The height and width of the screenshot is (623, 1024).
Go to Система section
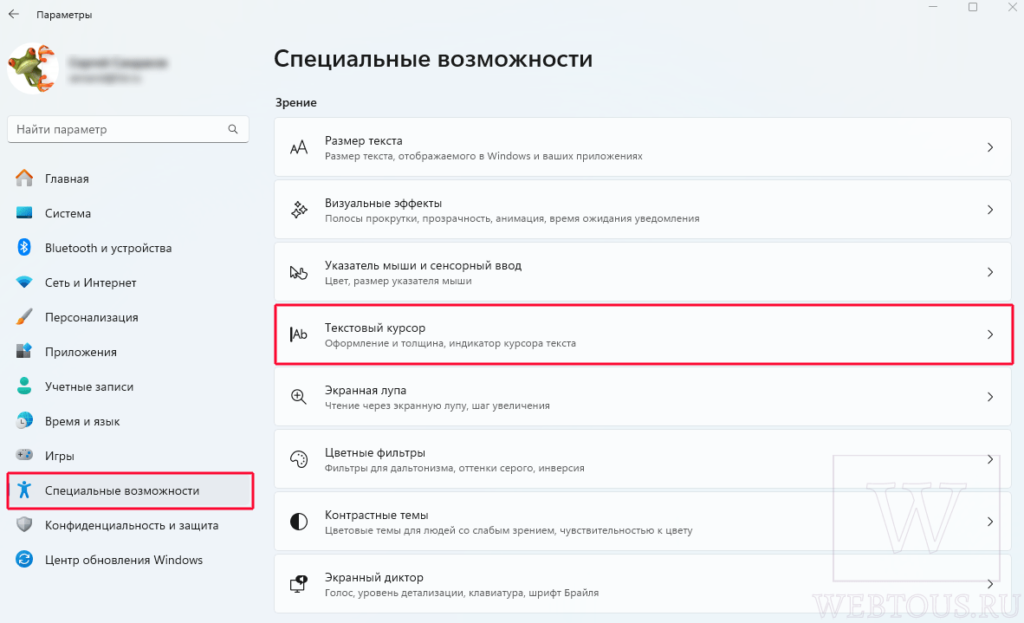[129, 213]
